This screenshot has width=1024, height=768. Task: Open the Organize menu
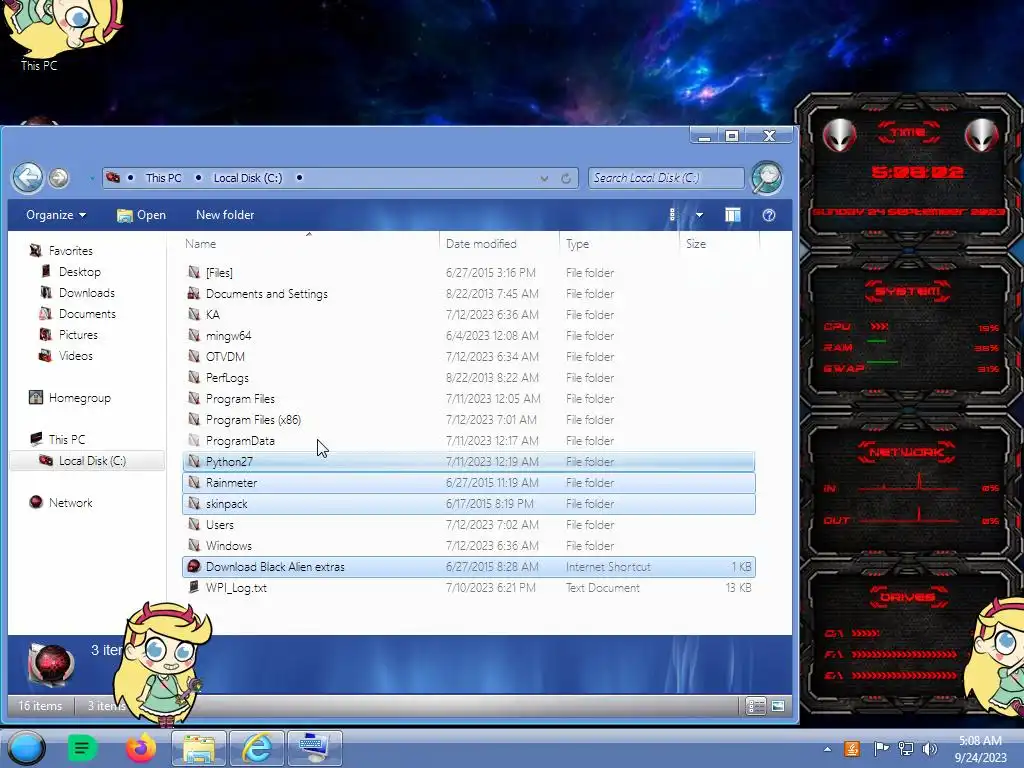tap(56, 215)
